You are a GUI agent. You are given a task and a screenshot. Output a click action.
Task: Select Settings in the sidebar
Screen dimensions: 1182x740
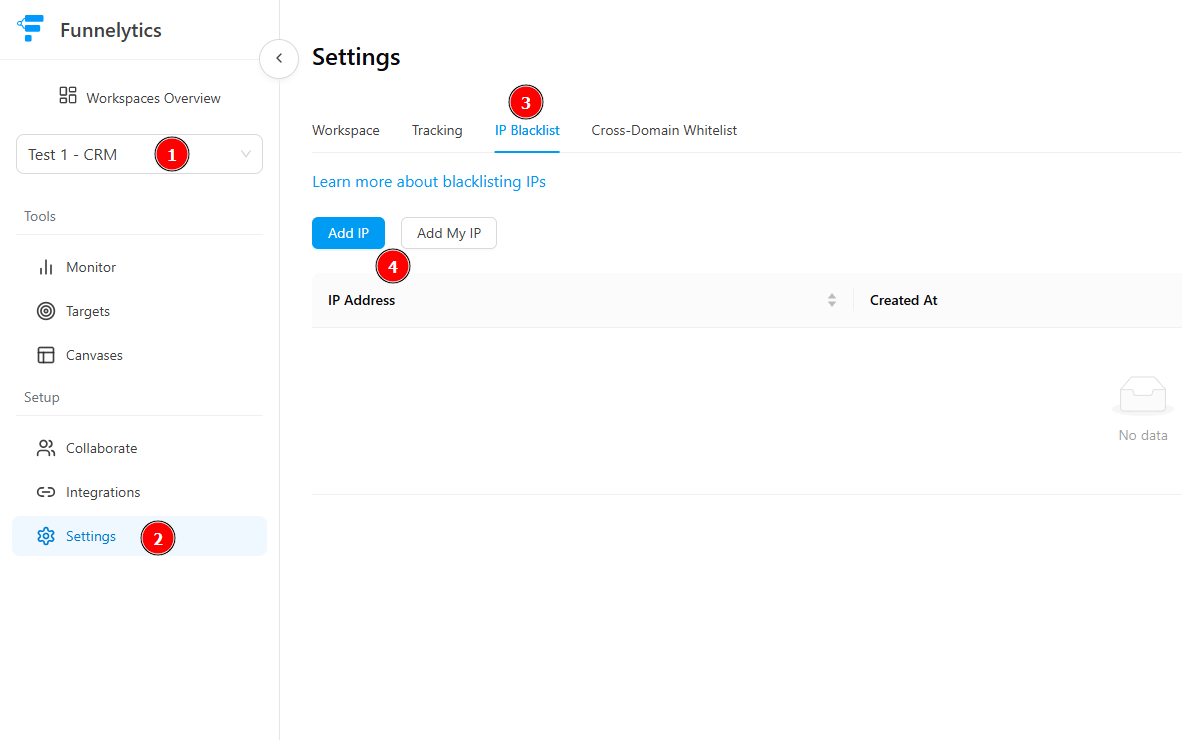[x=139, y=536]
